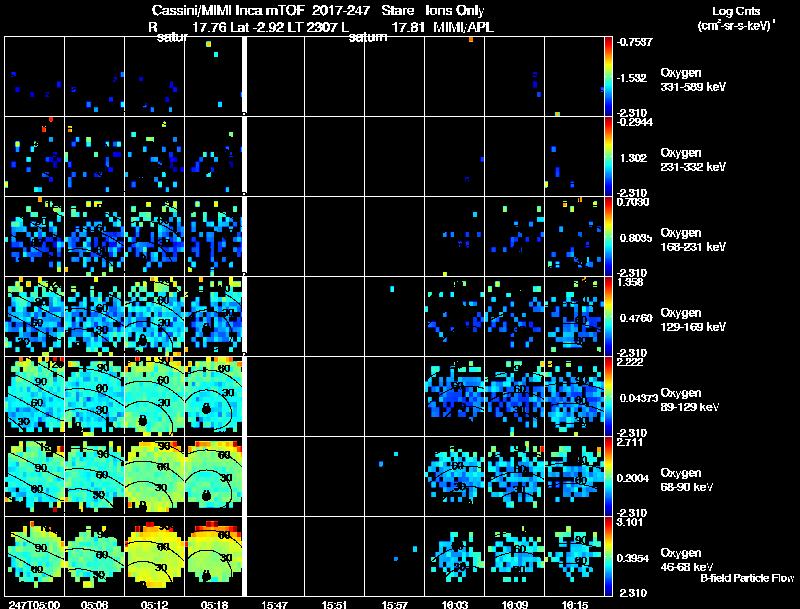The image size is (800, 609).
Task: Select the Oxygen 168-231 keV row label
Action: click(693, 240)
